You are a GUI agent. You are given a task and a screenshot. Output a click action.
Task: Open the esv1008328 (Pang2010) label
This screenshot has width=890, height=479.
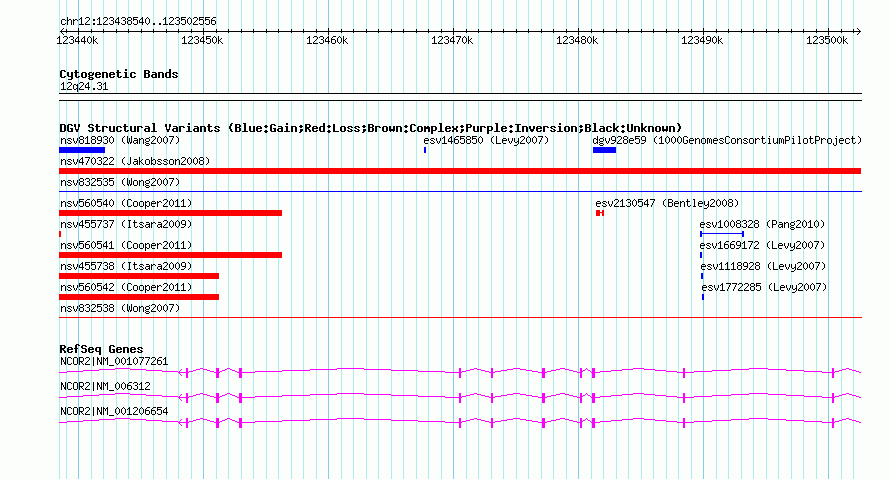[x=762, y=224]
